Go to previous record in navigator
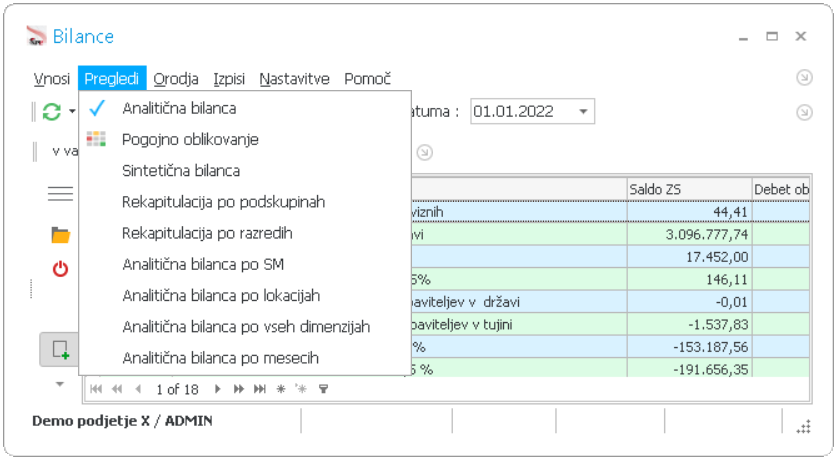Viewport: 836px width, 460px height. (138, 389)
